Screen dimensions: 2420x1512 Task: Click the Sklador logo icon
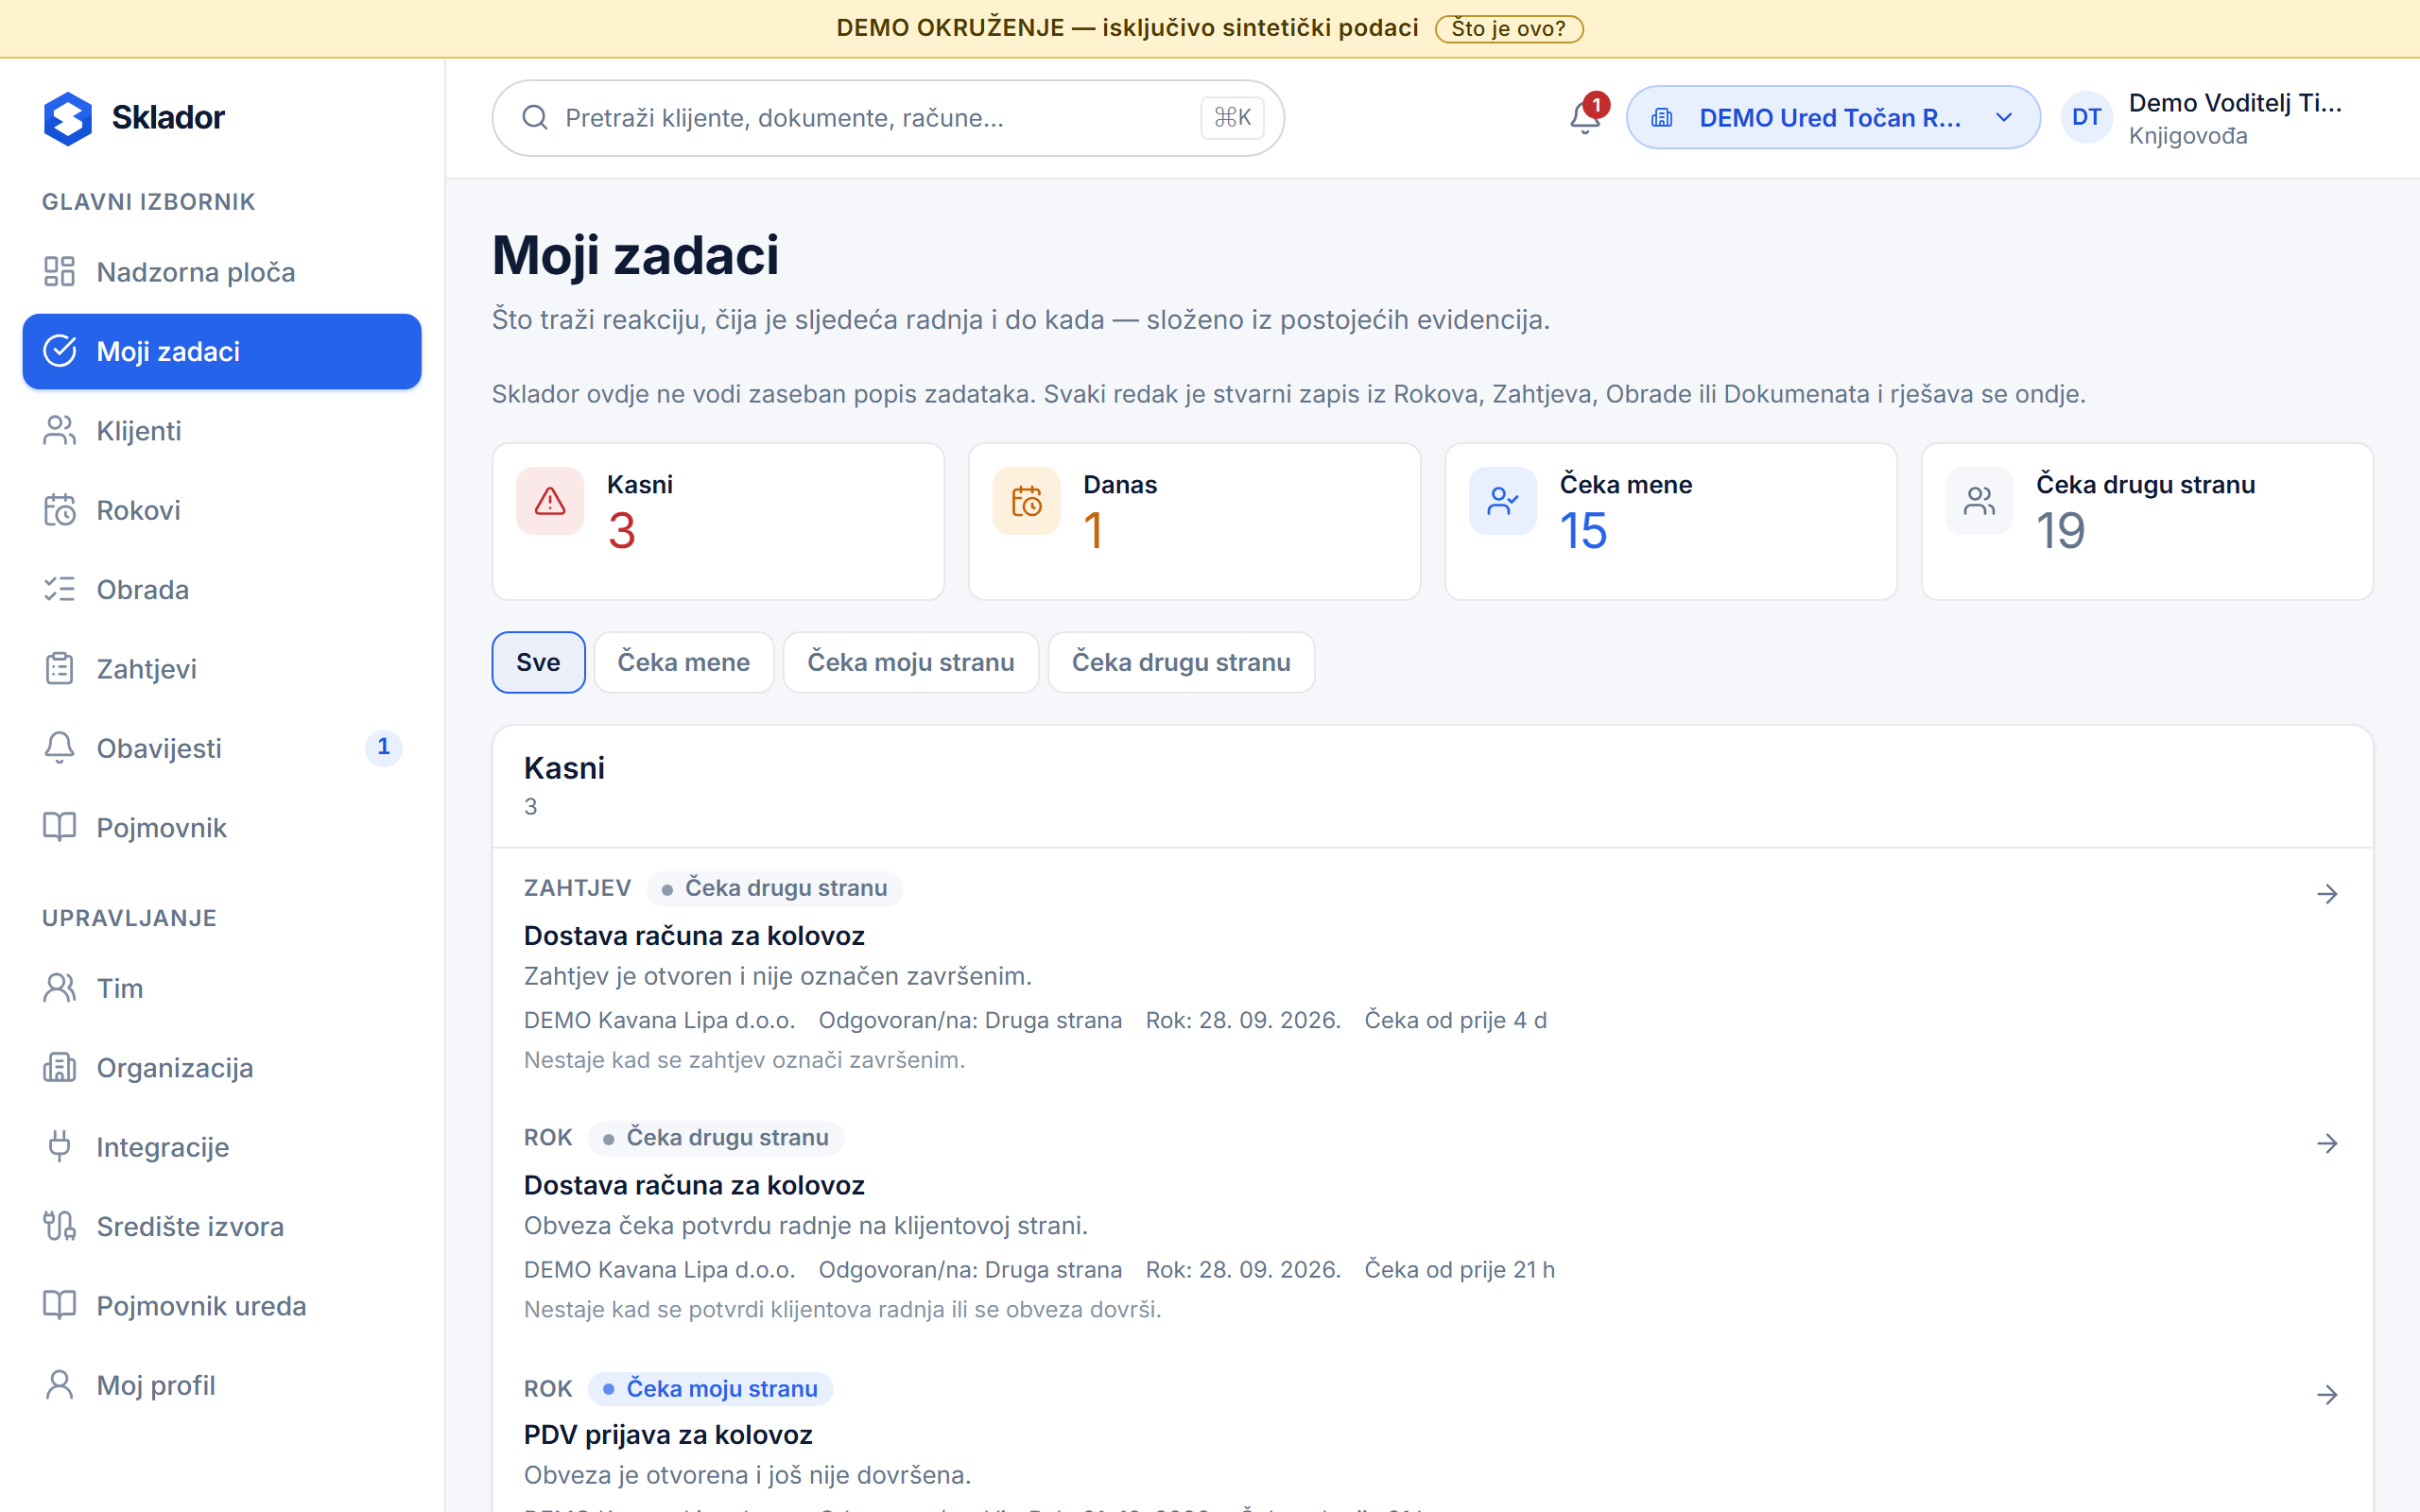67,118
